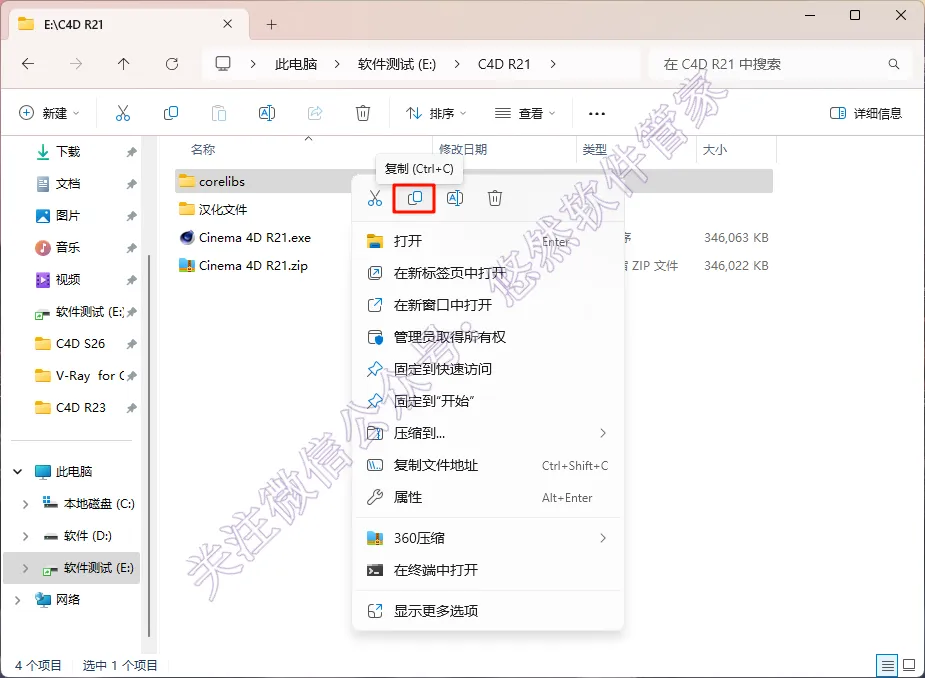Click the computer icon in the address bar

223,64
